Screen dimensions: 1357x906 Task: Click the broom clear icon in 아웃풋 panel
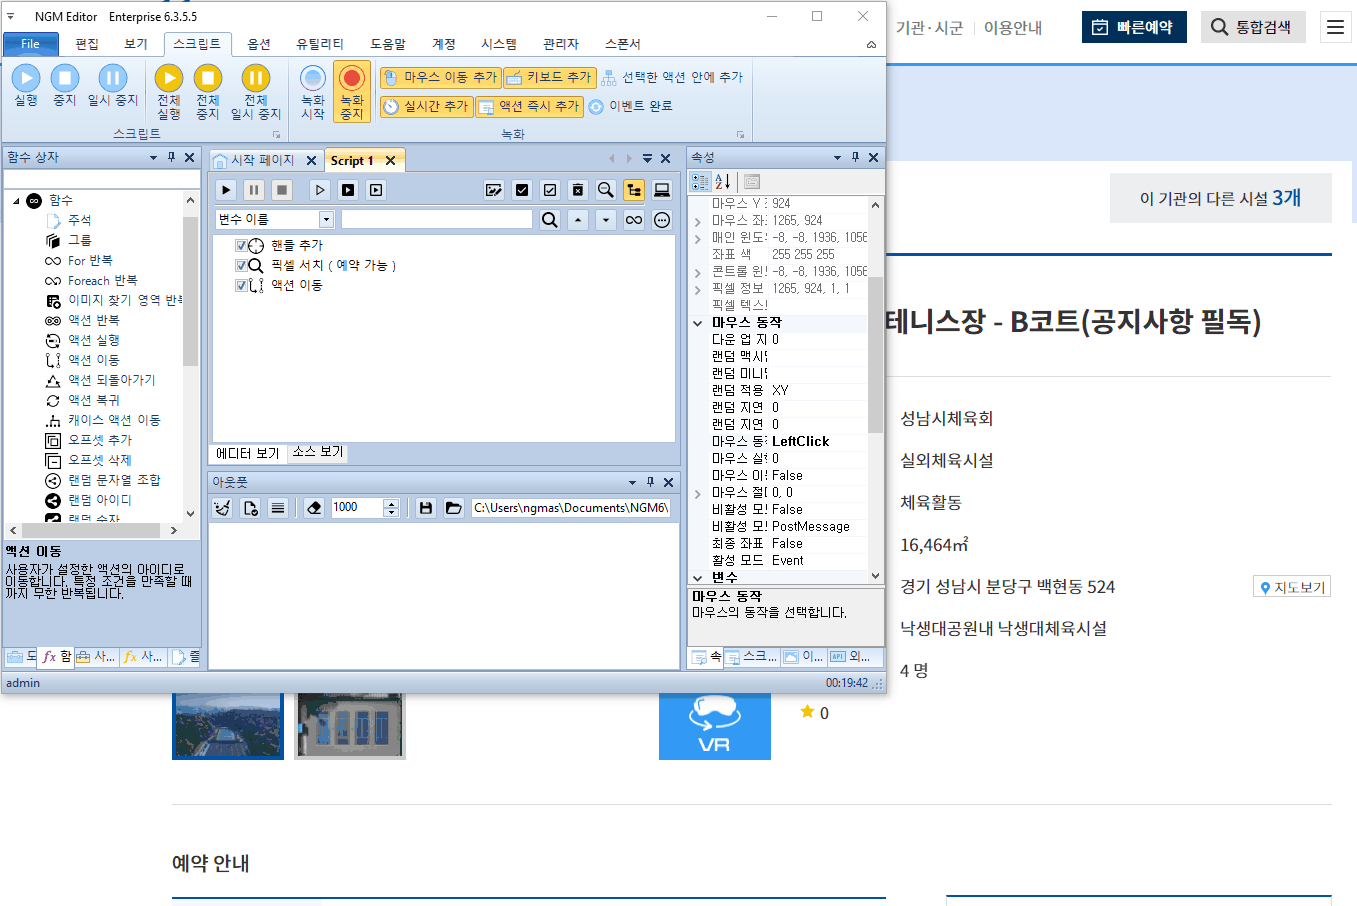(x=222, y=508)
